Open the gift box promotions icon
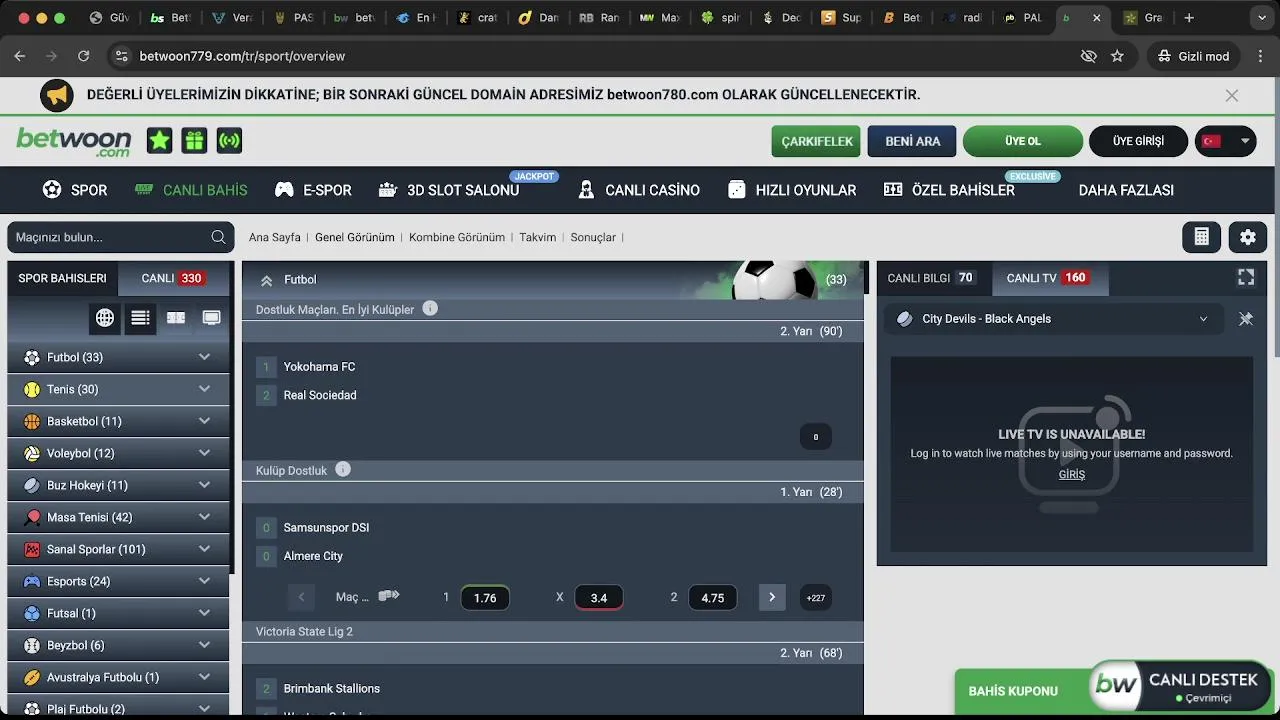1280x720 pixels. click(x=194, y=141)
